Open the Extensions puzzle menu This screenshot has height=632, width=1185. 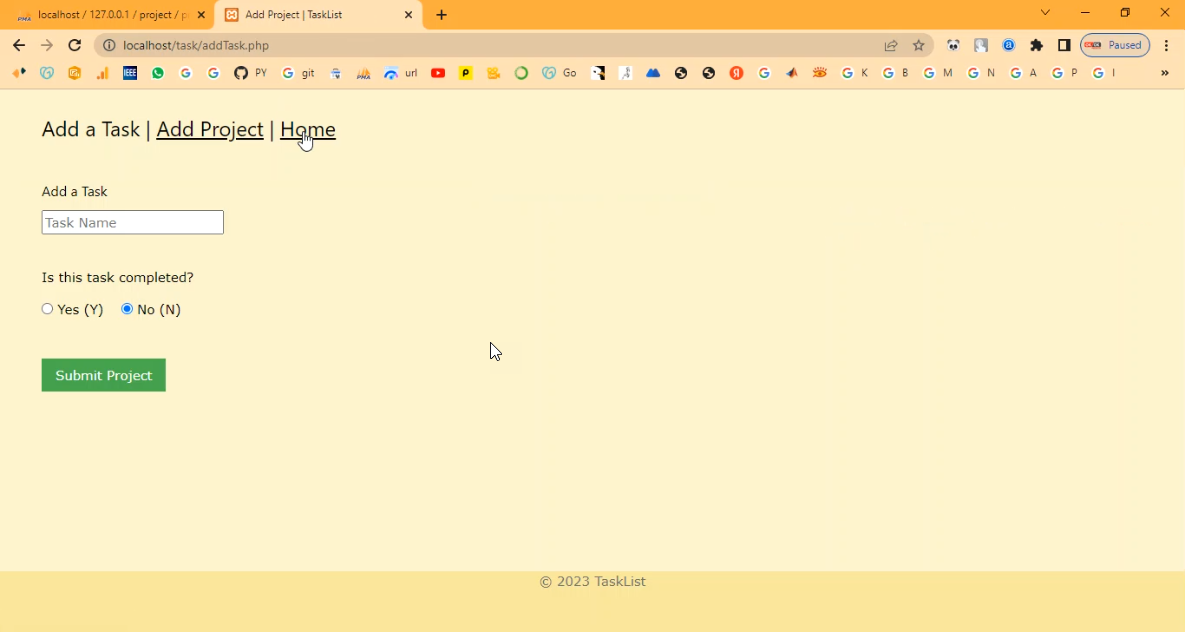point(1036,45)
